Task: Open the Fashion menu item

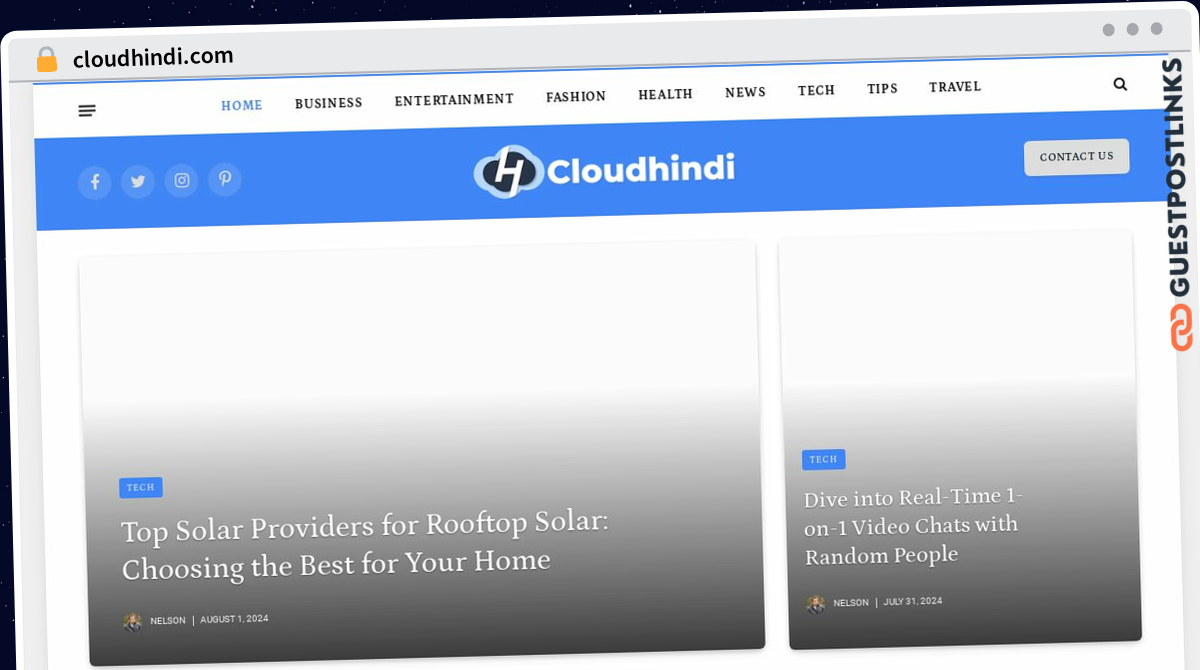Action: [x=576, y=97]
